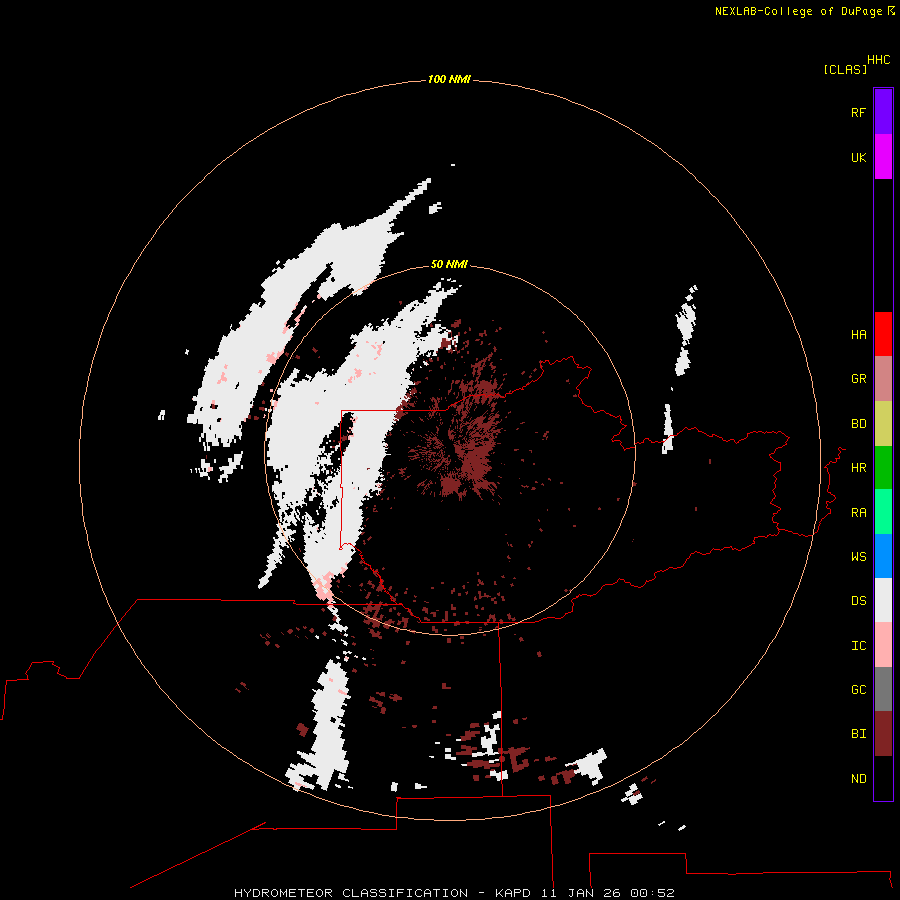Click the HR dark green swatch
This screenshot has height=900, width=900.
pyautogui.click(x=883, y=467)
